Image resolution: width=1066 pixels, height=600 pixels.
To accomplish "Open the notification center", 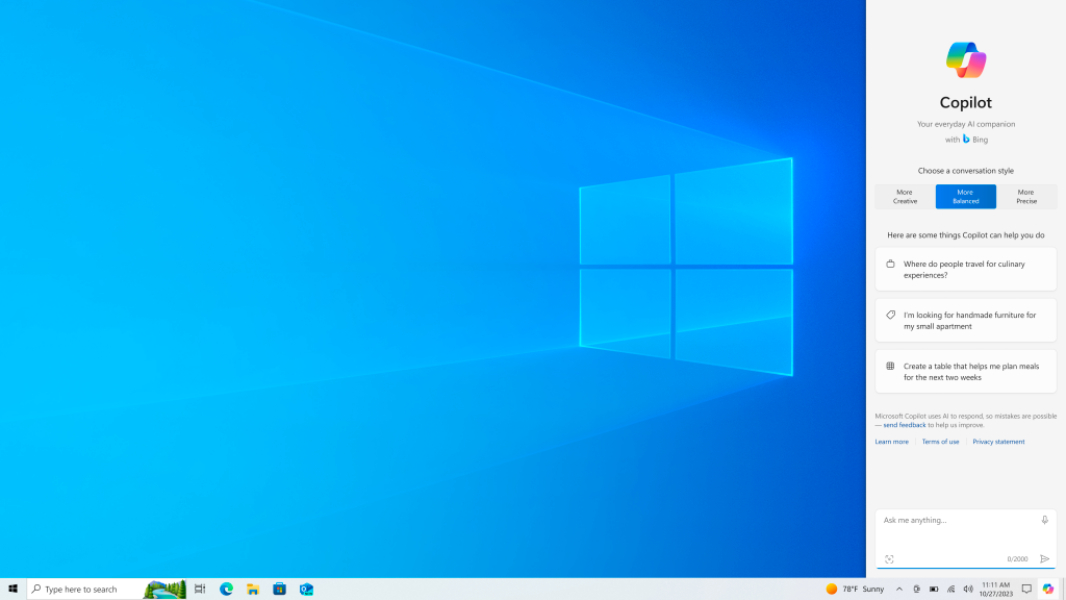I will point(1025,589).
